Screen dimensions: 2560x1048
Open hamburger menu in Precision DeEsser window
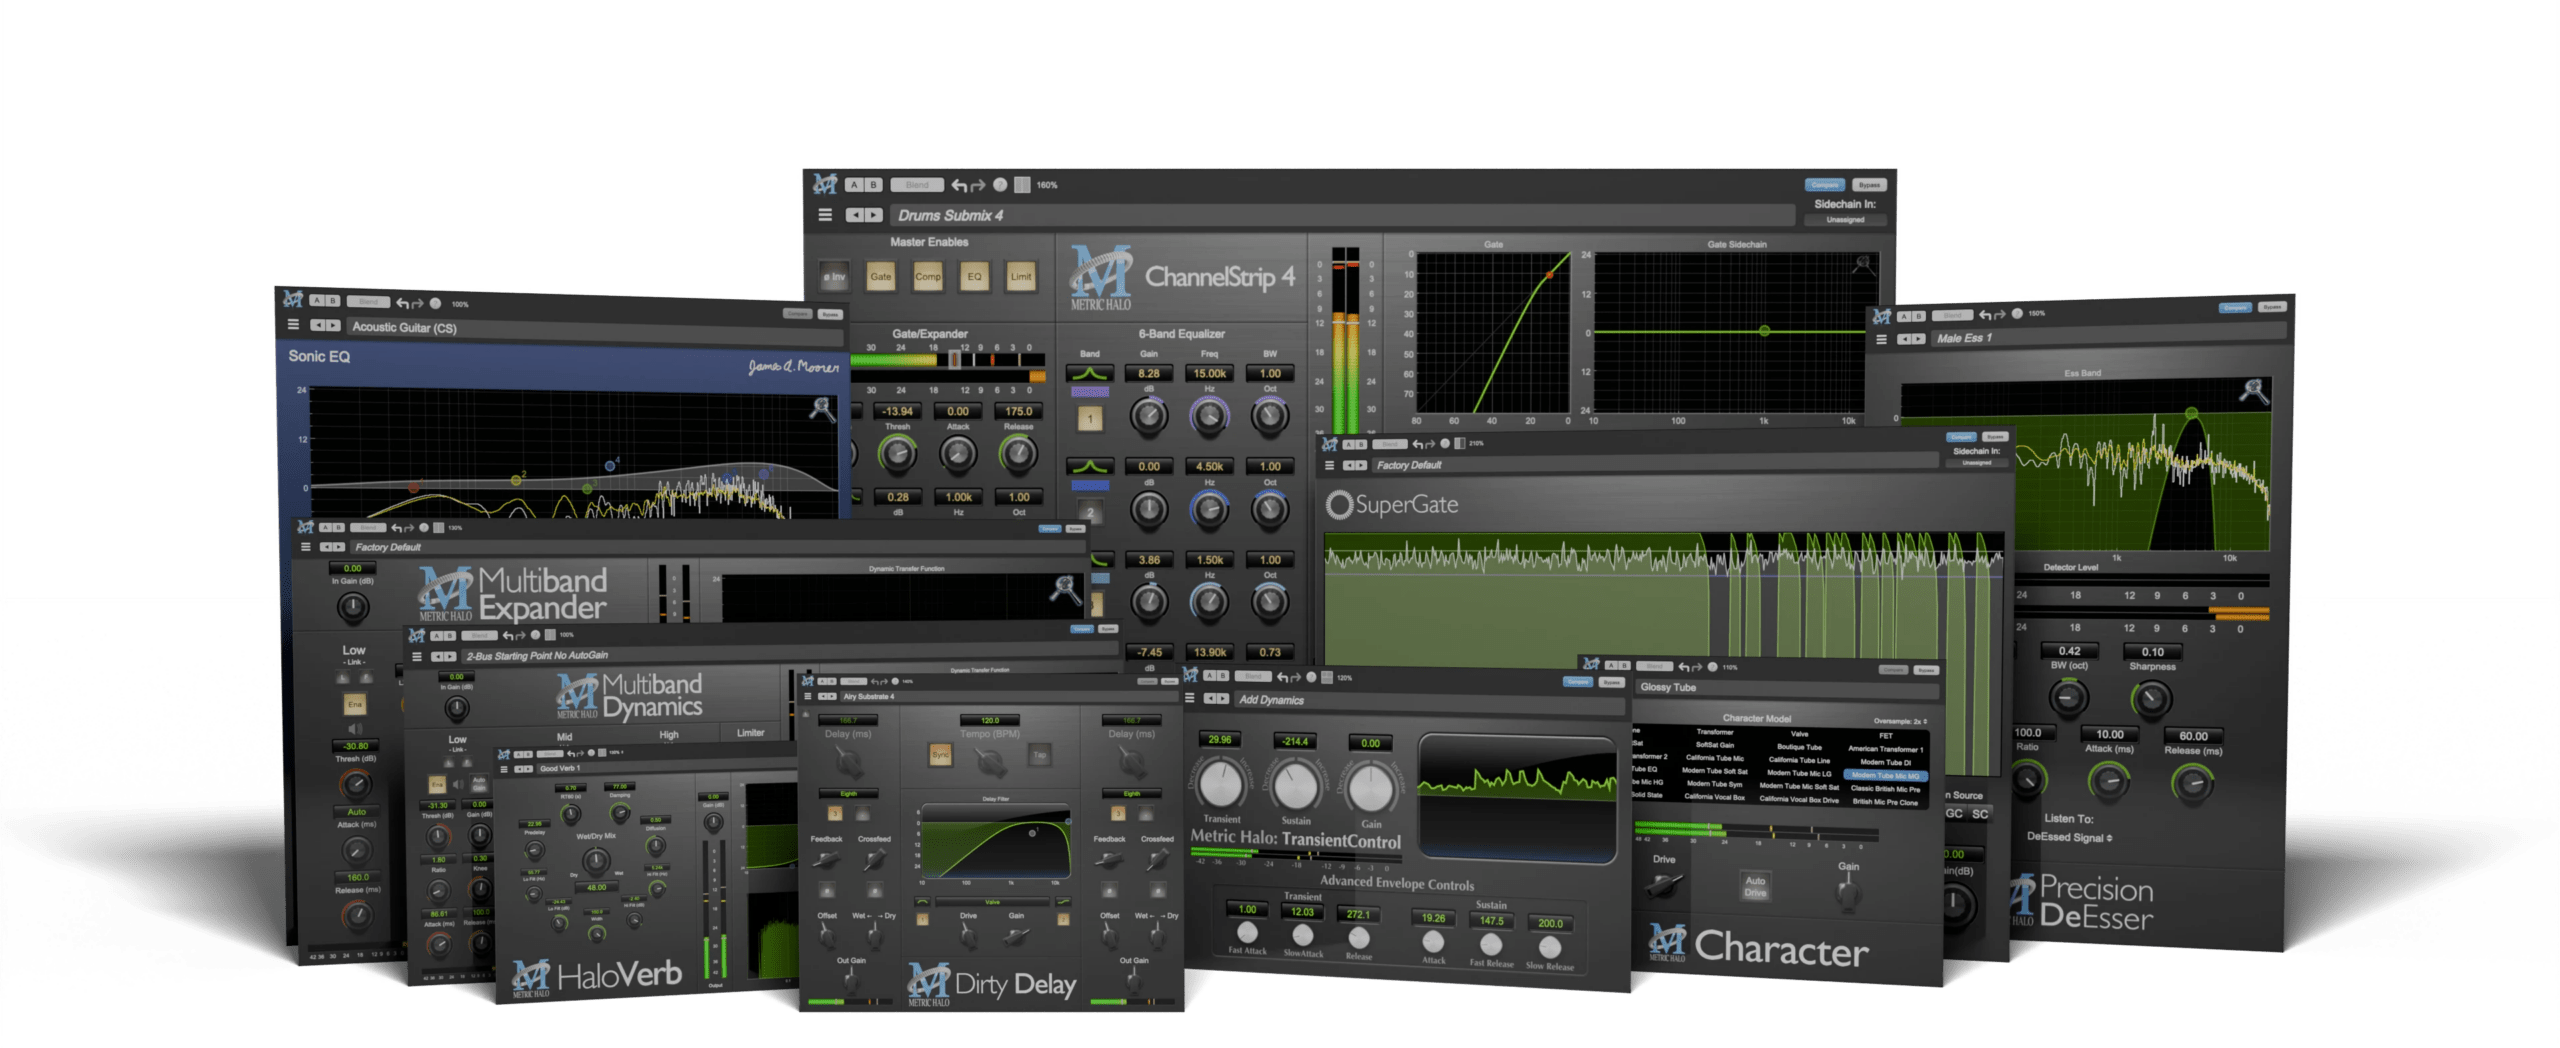[x=1881, y=340]
